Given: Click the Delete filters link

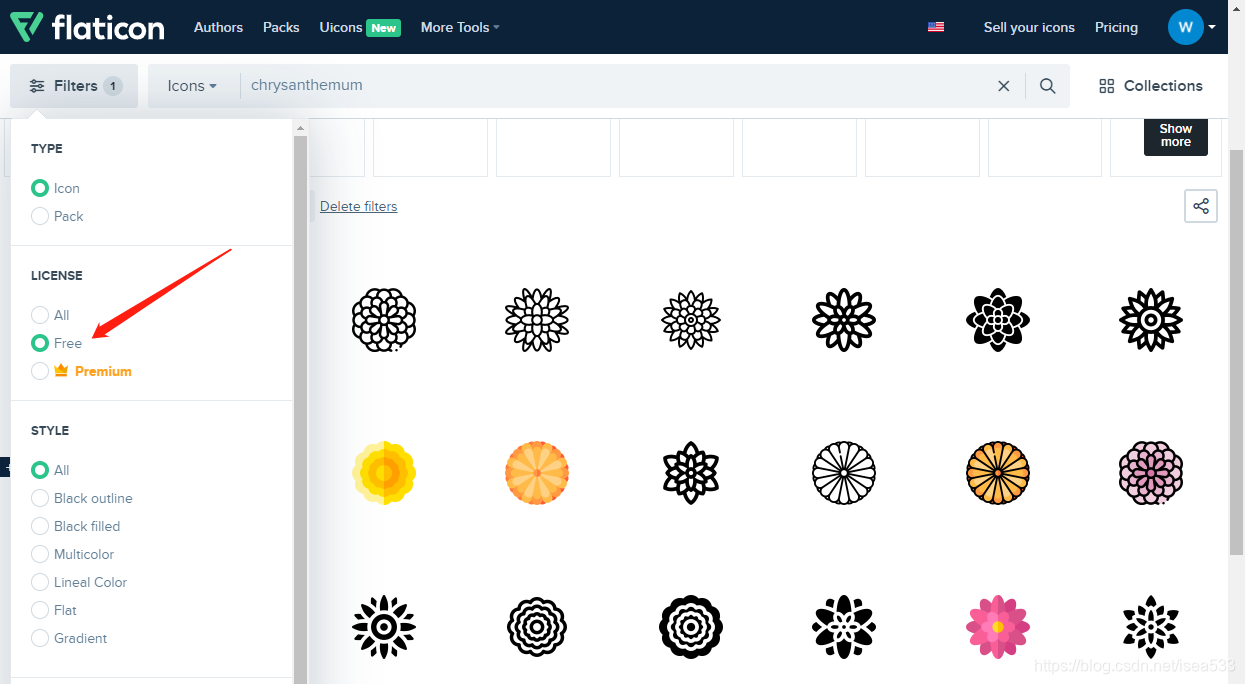Looking at the screenshot, I should point(358,206).
